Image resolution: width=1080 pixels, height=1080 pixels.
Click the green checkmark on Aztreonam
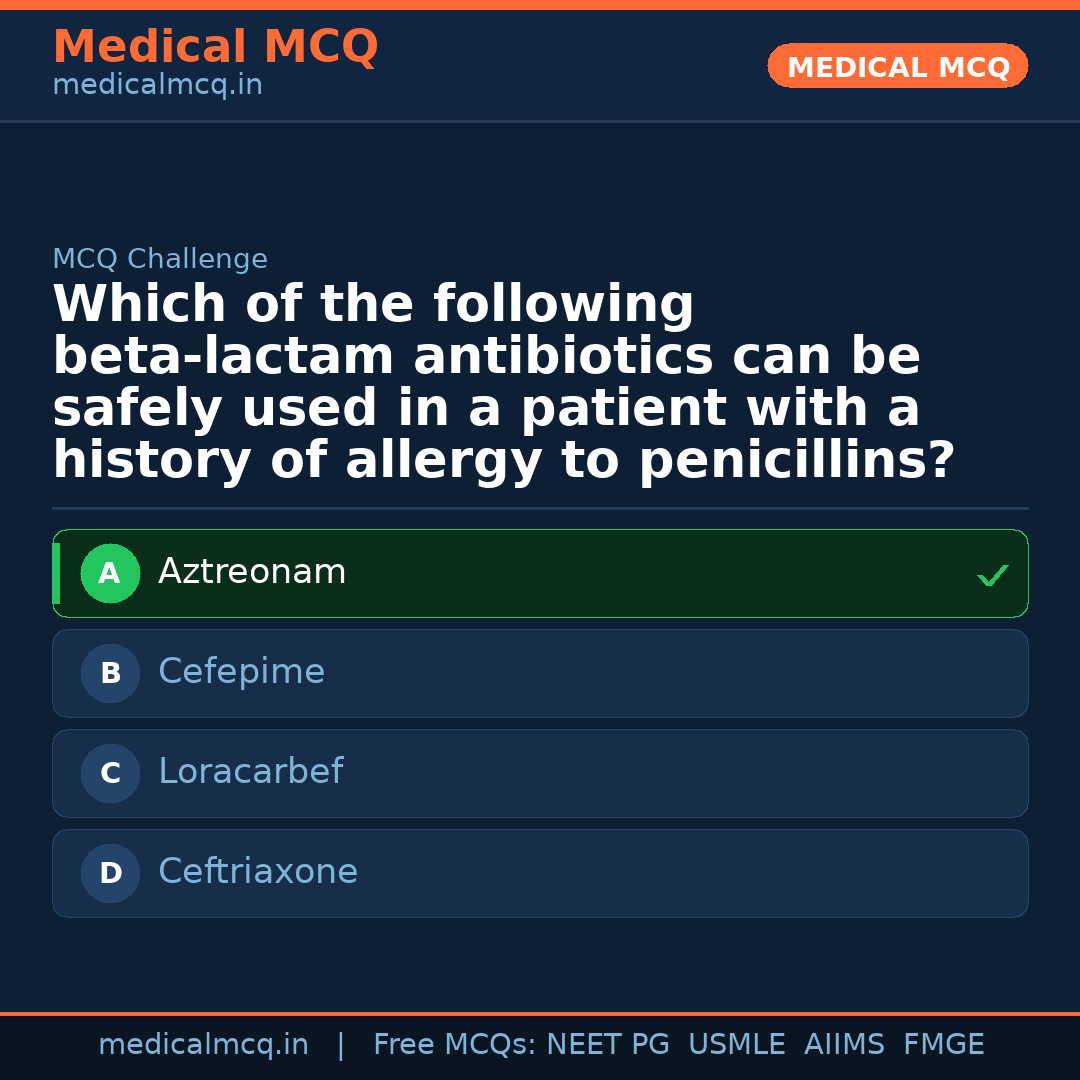pos(992,575)
